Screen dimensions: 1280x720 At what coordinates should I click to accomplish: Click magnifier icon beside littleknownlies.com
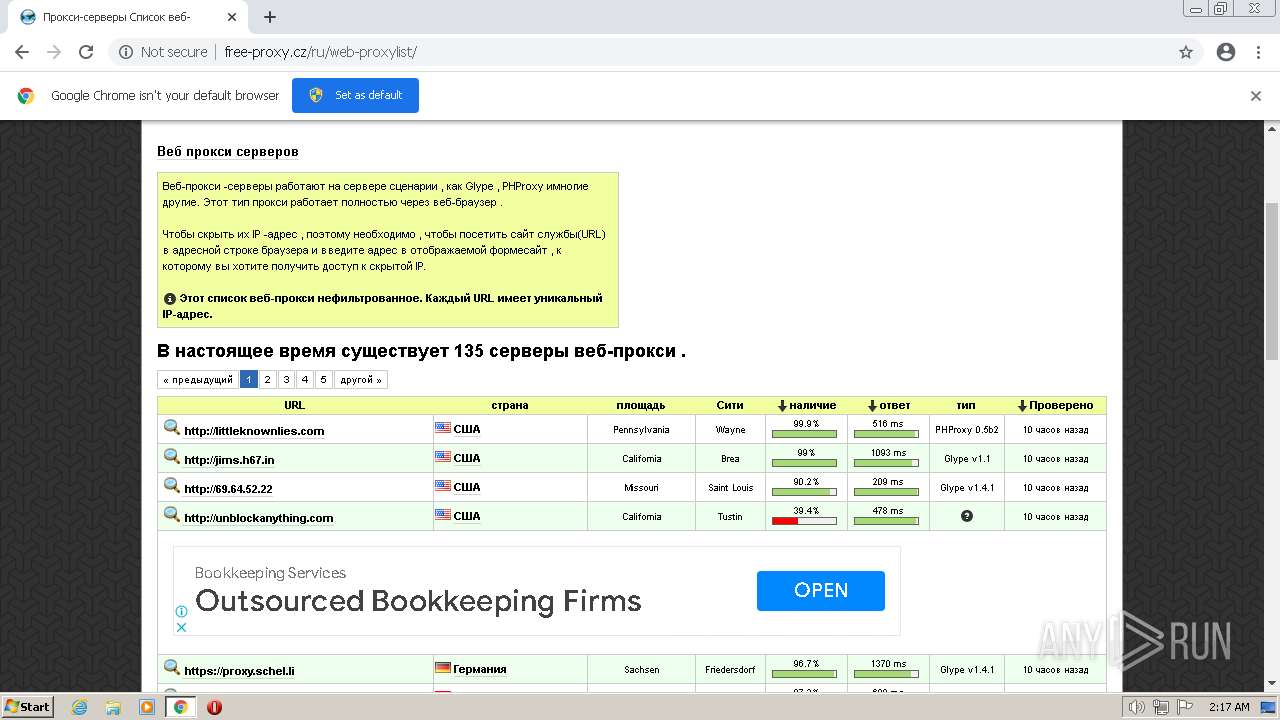pos(172,428)
